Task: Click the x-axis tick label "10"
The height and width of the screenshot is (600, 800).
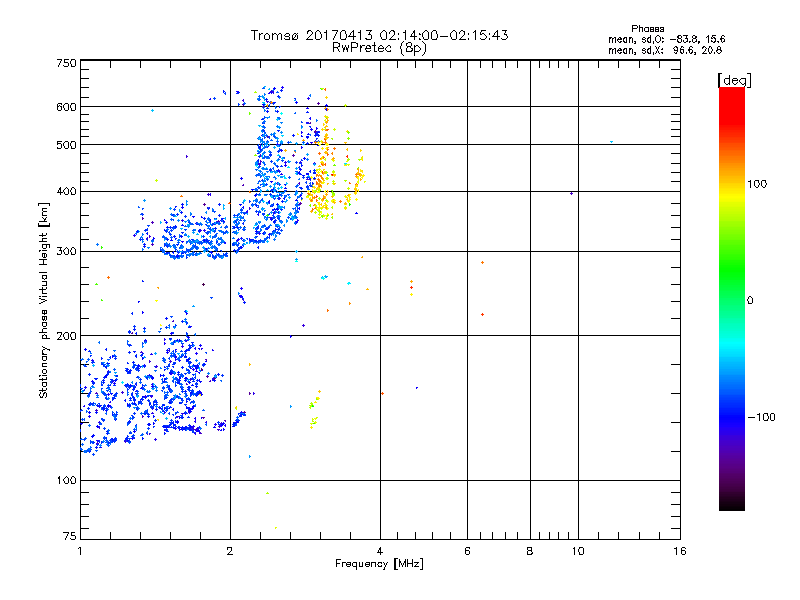Action: 578,551
